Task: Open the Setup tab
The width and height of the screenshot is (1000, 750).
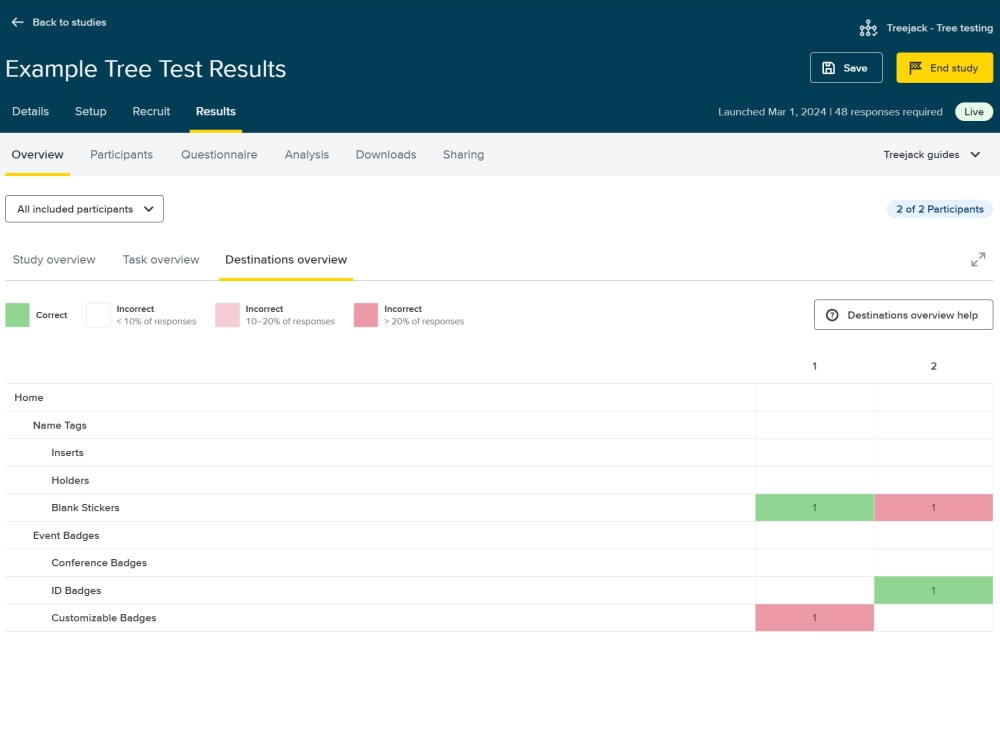Action: pyautogui.click(x=91, y=112)
